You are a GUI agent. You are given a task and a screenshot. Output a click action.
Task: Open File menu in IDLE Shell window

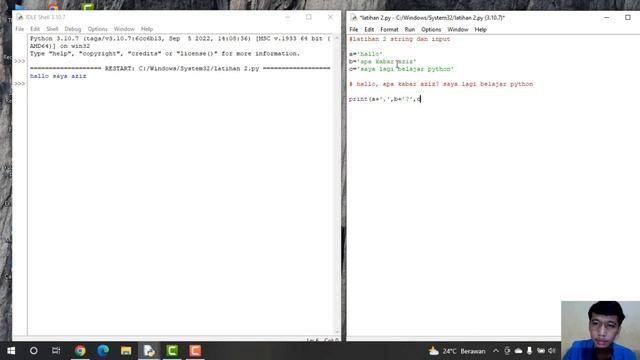pyautogui.click(x=20, y=29)
